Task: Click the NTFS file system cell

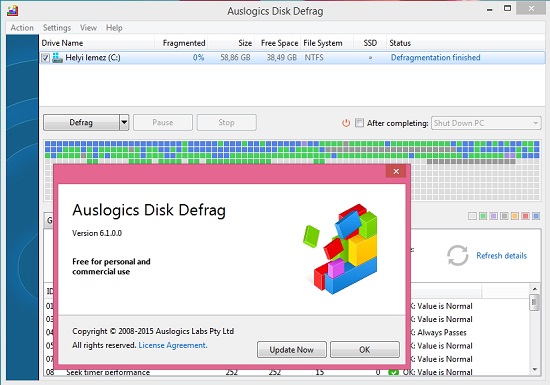Action: click(314, 58)
